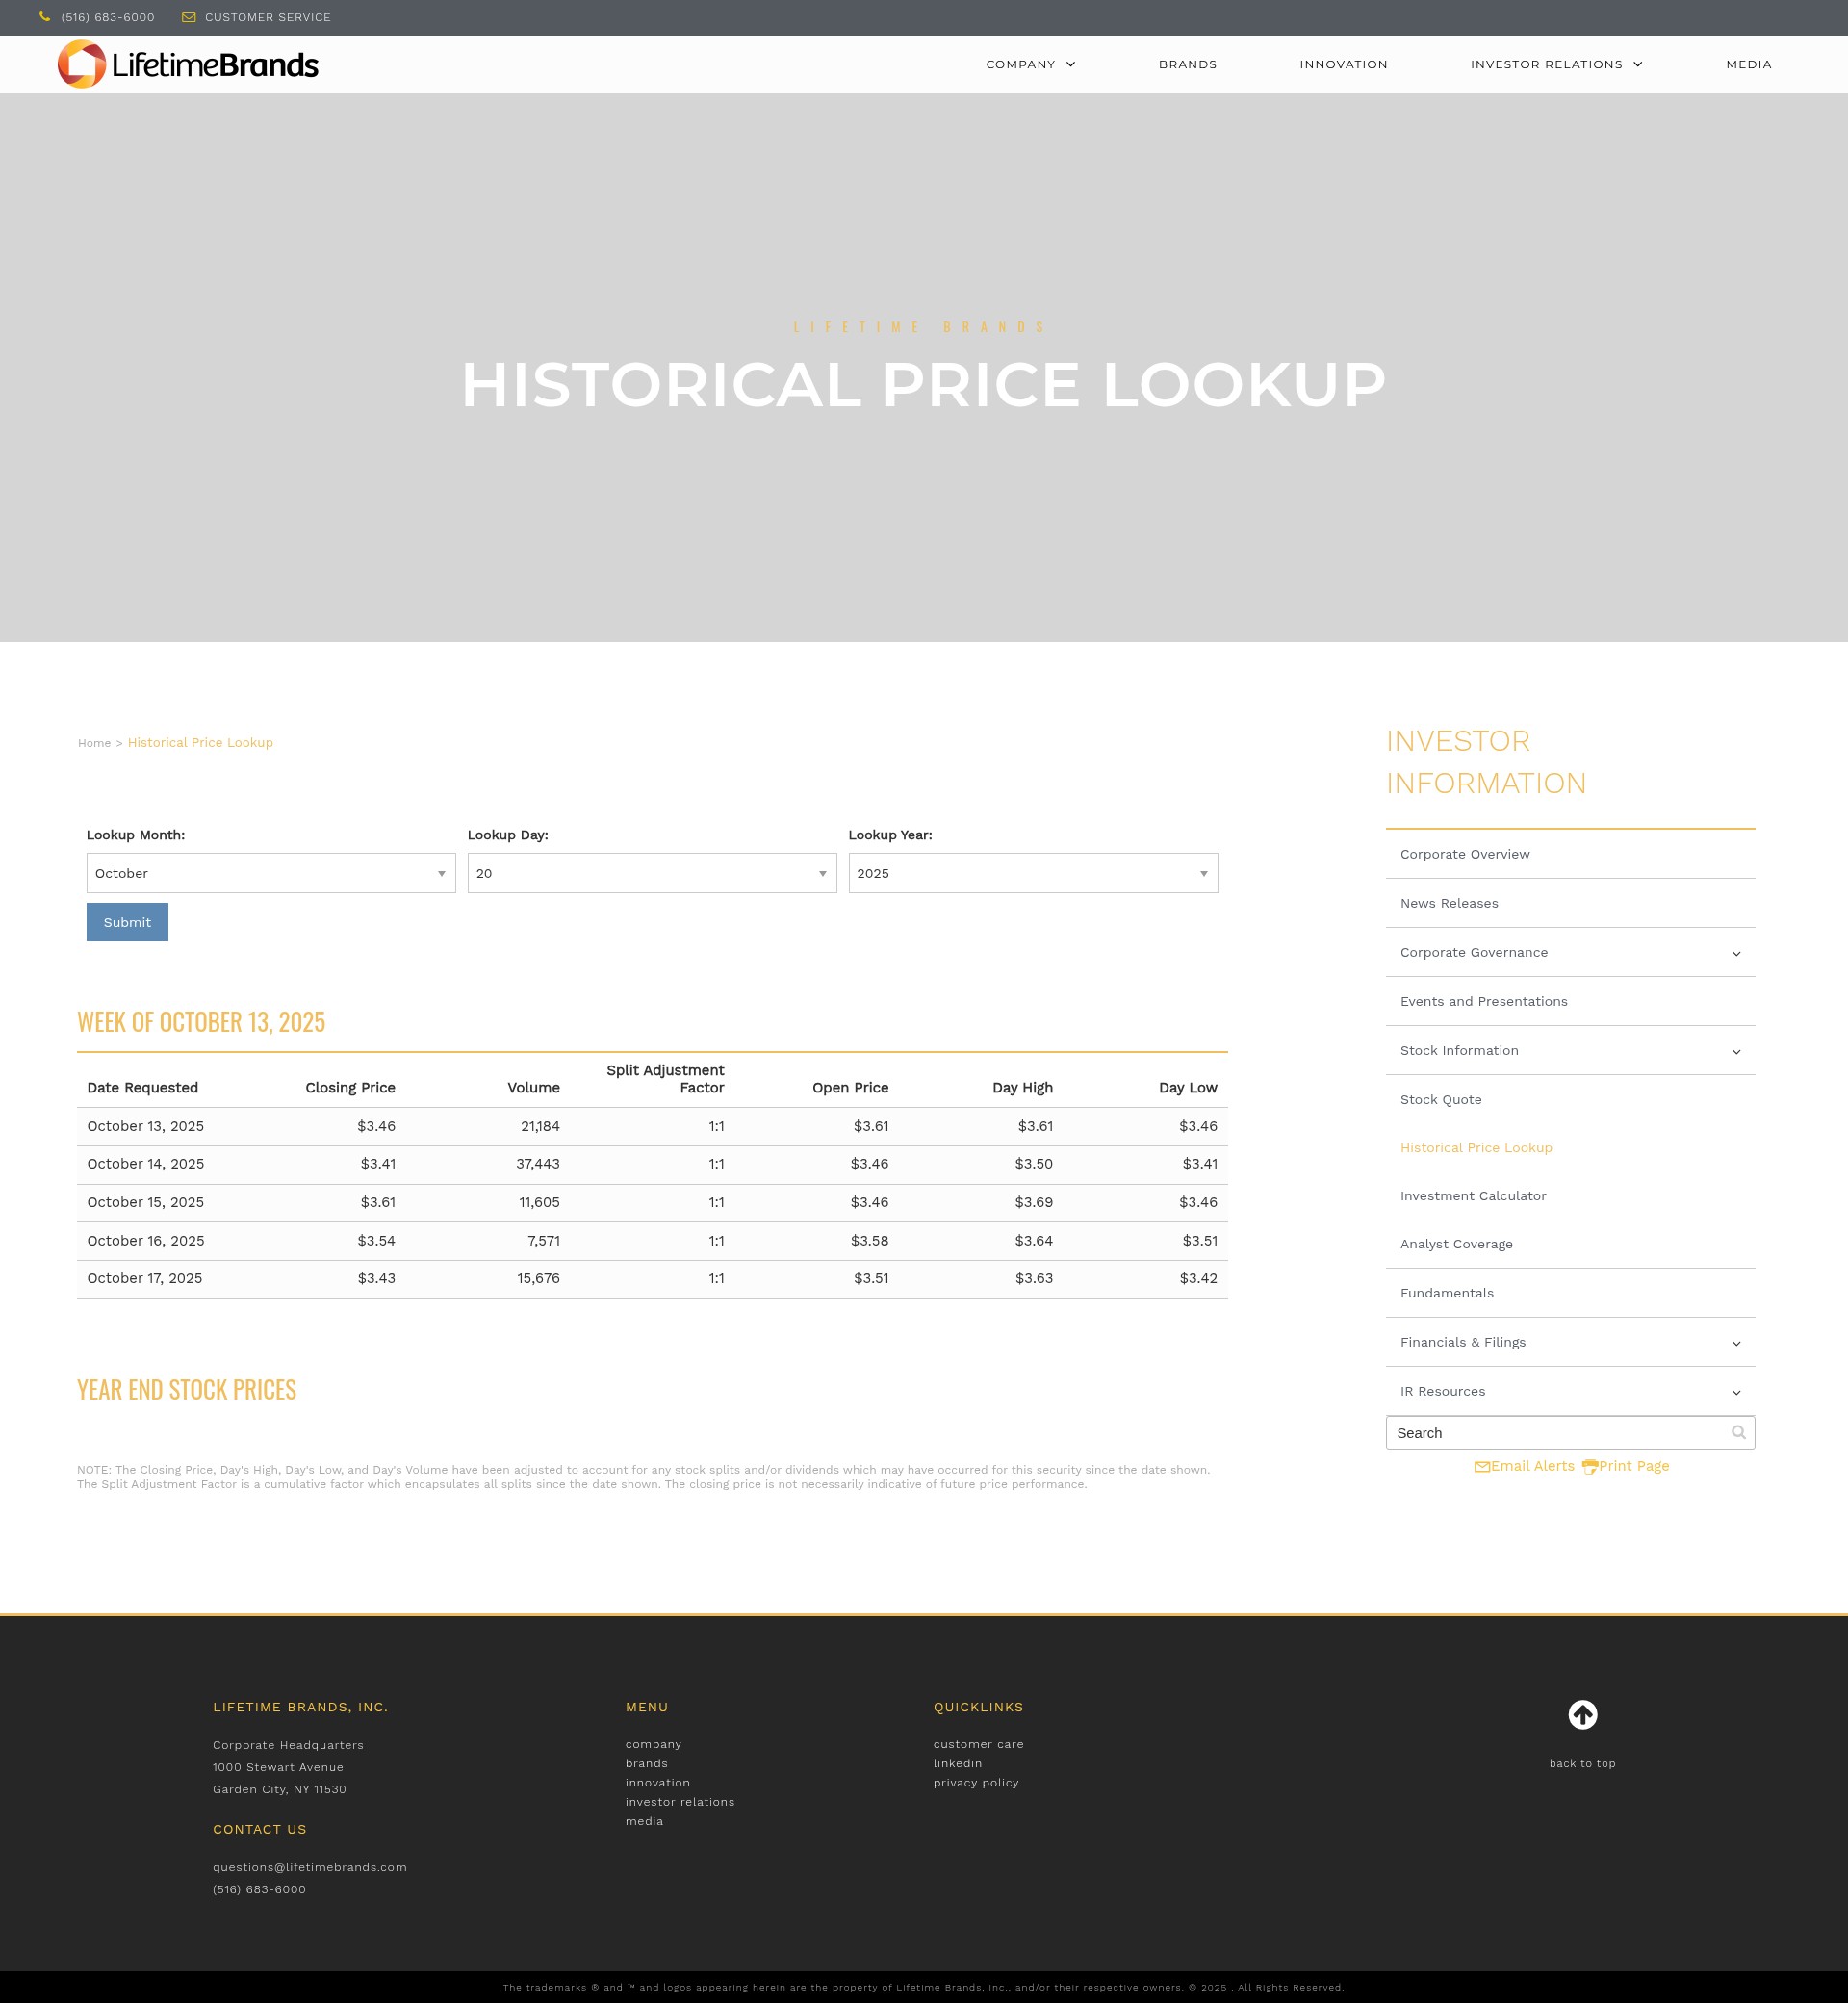Open Investment Calculator link
The height and width of the screenshot is (2004, 1848).
coord(1472,1196)
